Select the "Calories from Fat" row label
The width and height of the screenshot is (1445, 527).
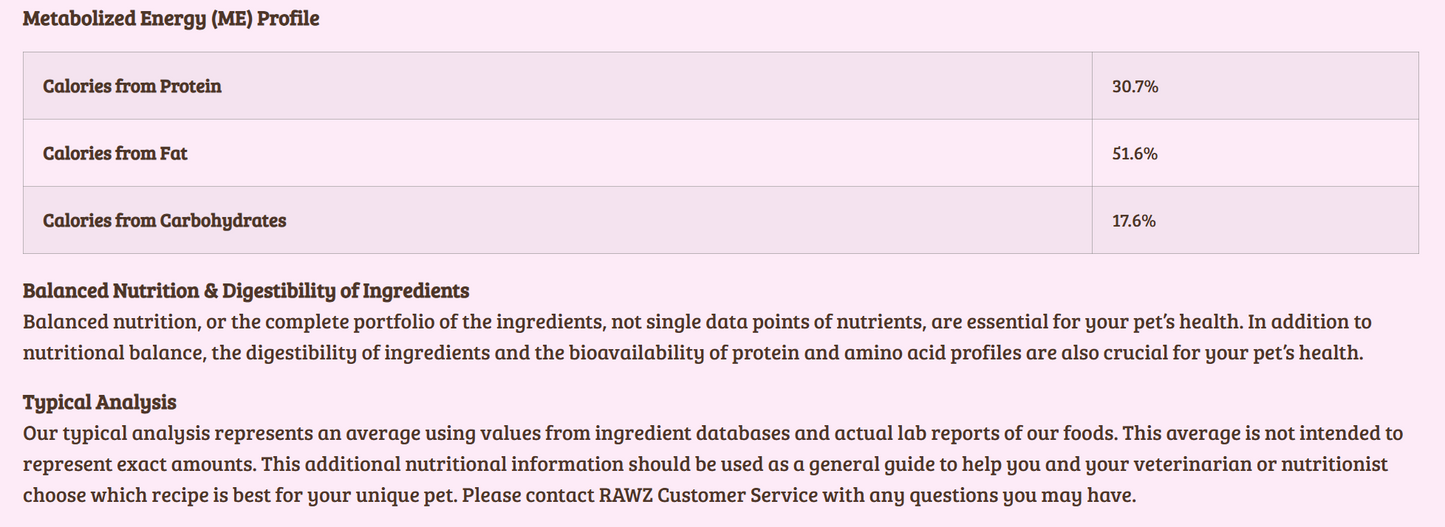[x=115, y=153]
